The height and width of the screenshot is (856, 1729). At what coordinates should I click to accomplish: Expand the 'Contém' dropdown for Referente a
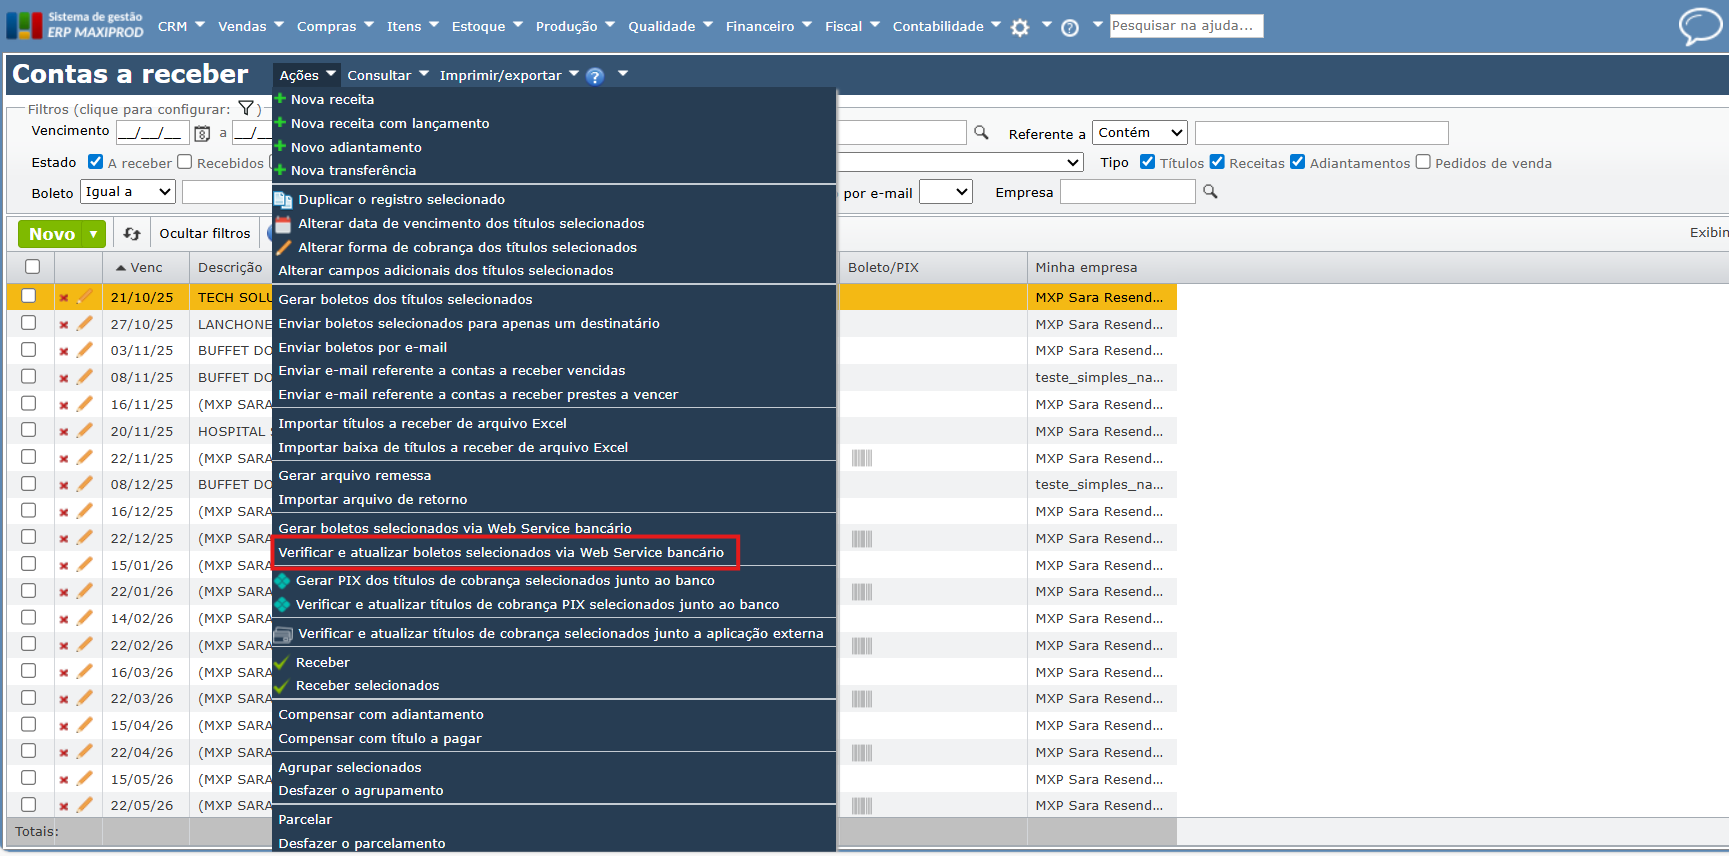[x=1139, y=133]
